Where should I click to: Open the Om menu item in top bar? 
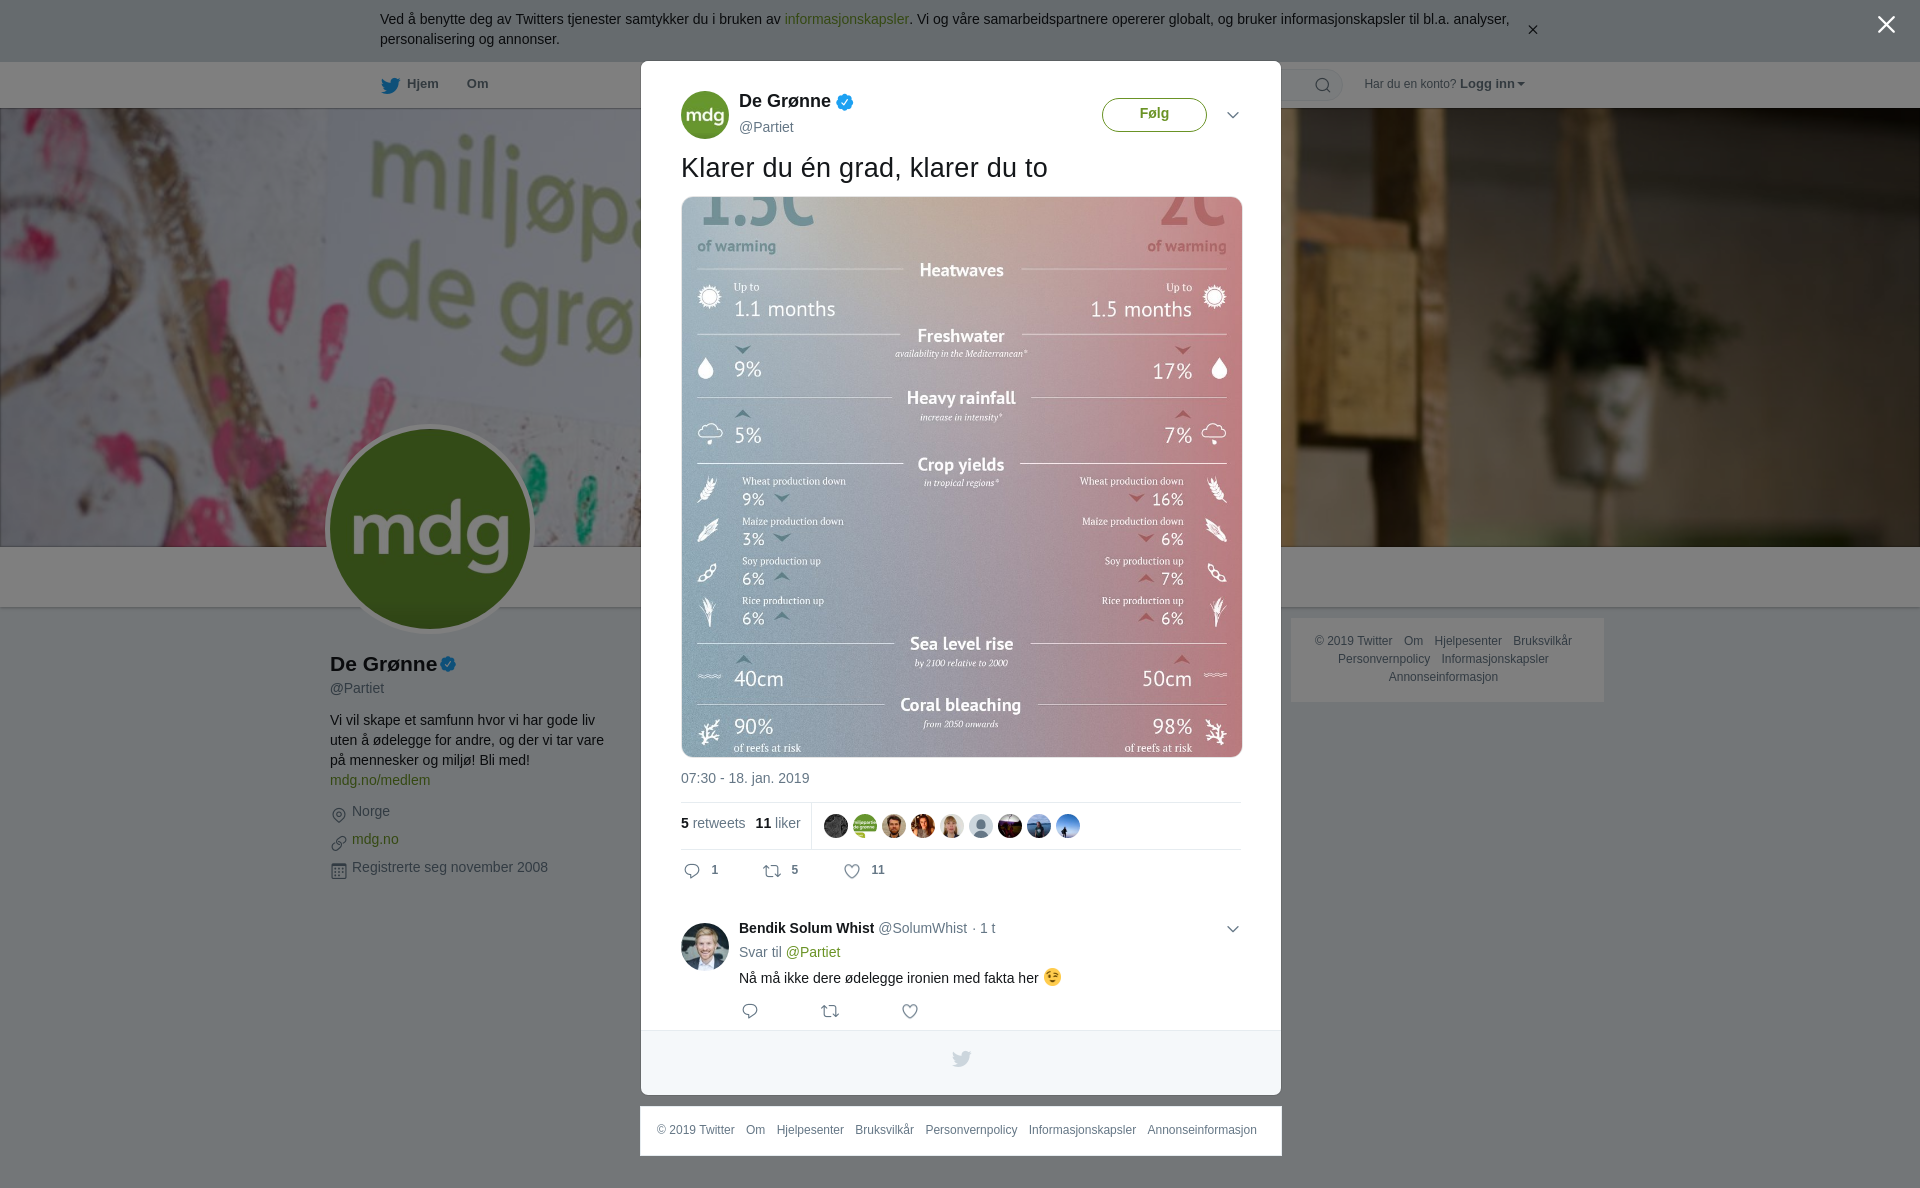(x=477, y=84)
